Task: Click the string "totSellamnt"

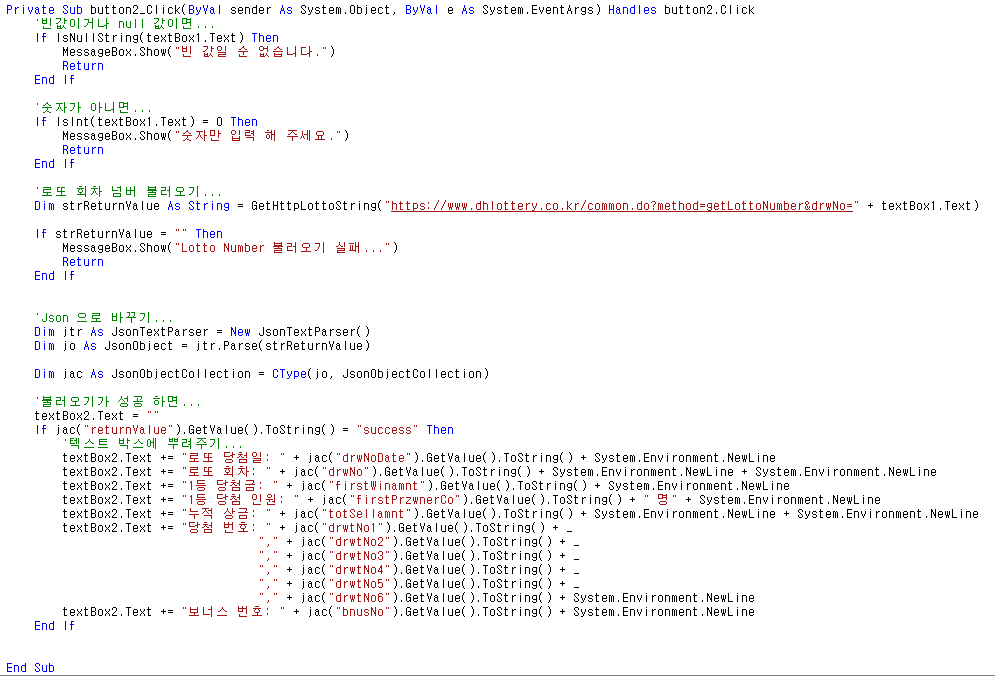Action: tap(374, 514)
